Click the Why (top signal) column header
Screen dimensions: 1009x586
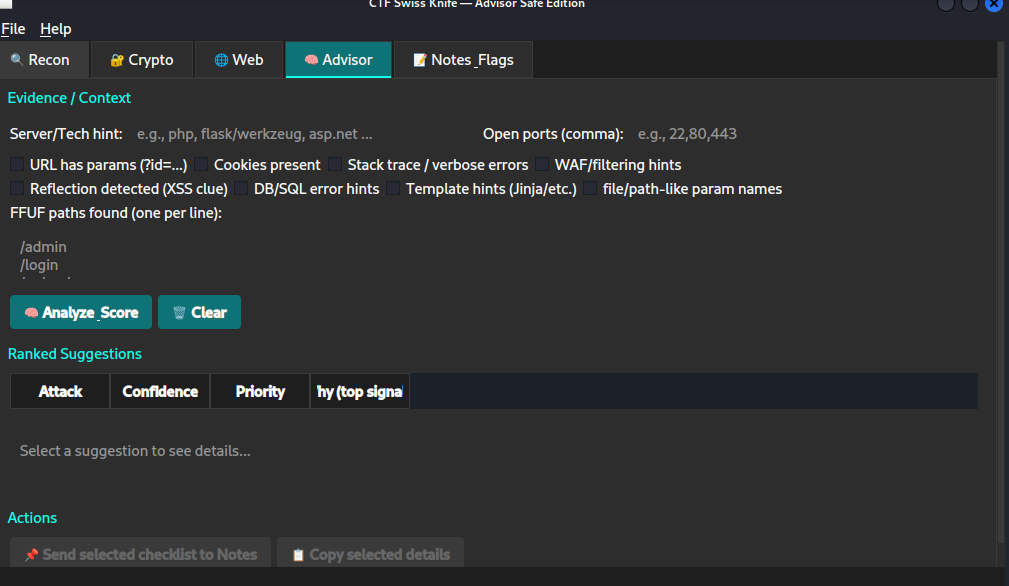[x=360, y=392]
